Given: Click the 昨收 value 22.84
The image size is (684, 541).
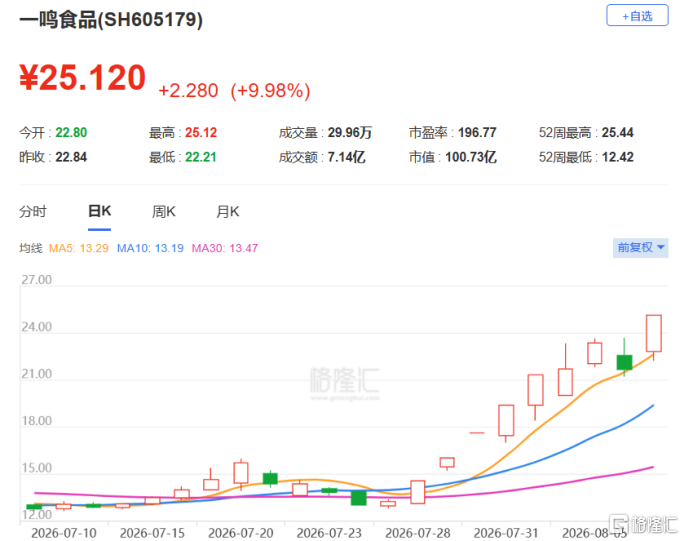Looking at the screenshot, I should pos(71,157).
